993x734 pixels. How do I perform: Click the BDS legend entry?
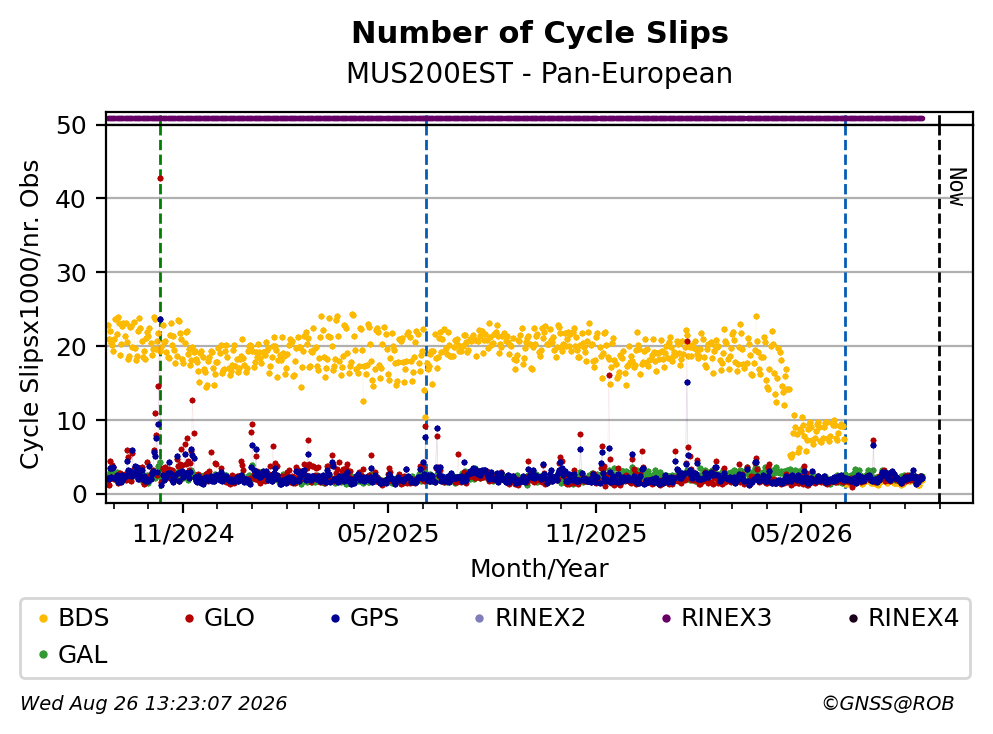coord(73,617)
